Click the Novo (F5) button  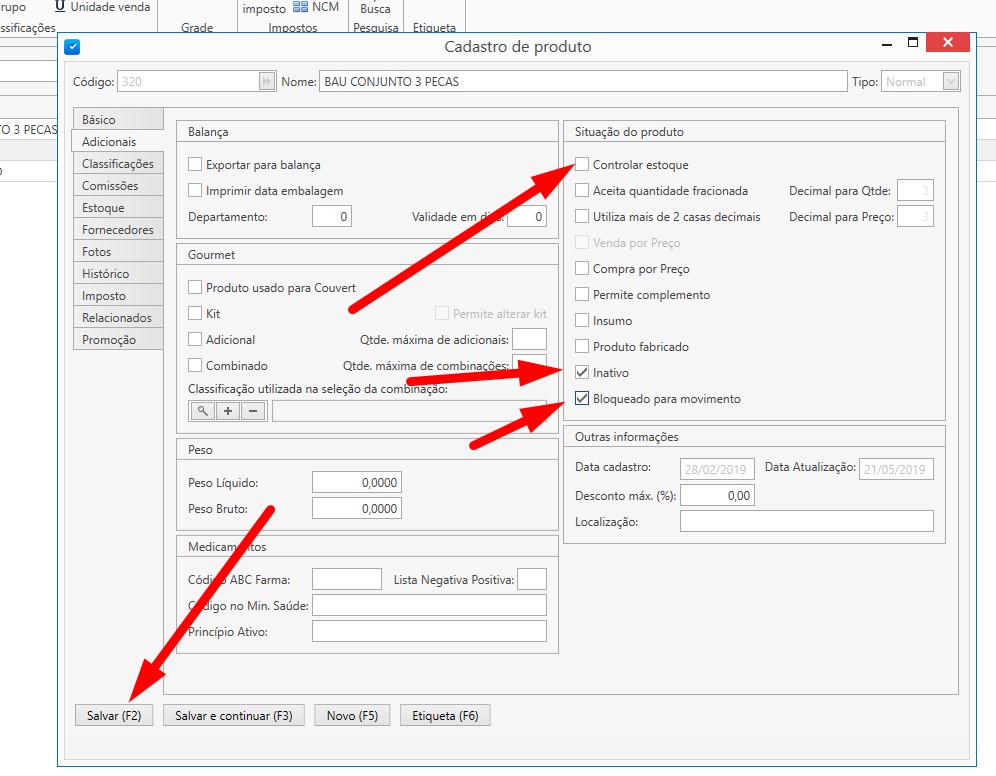tap(351, 716)
